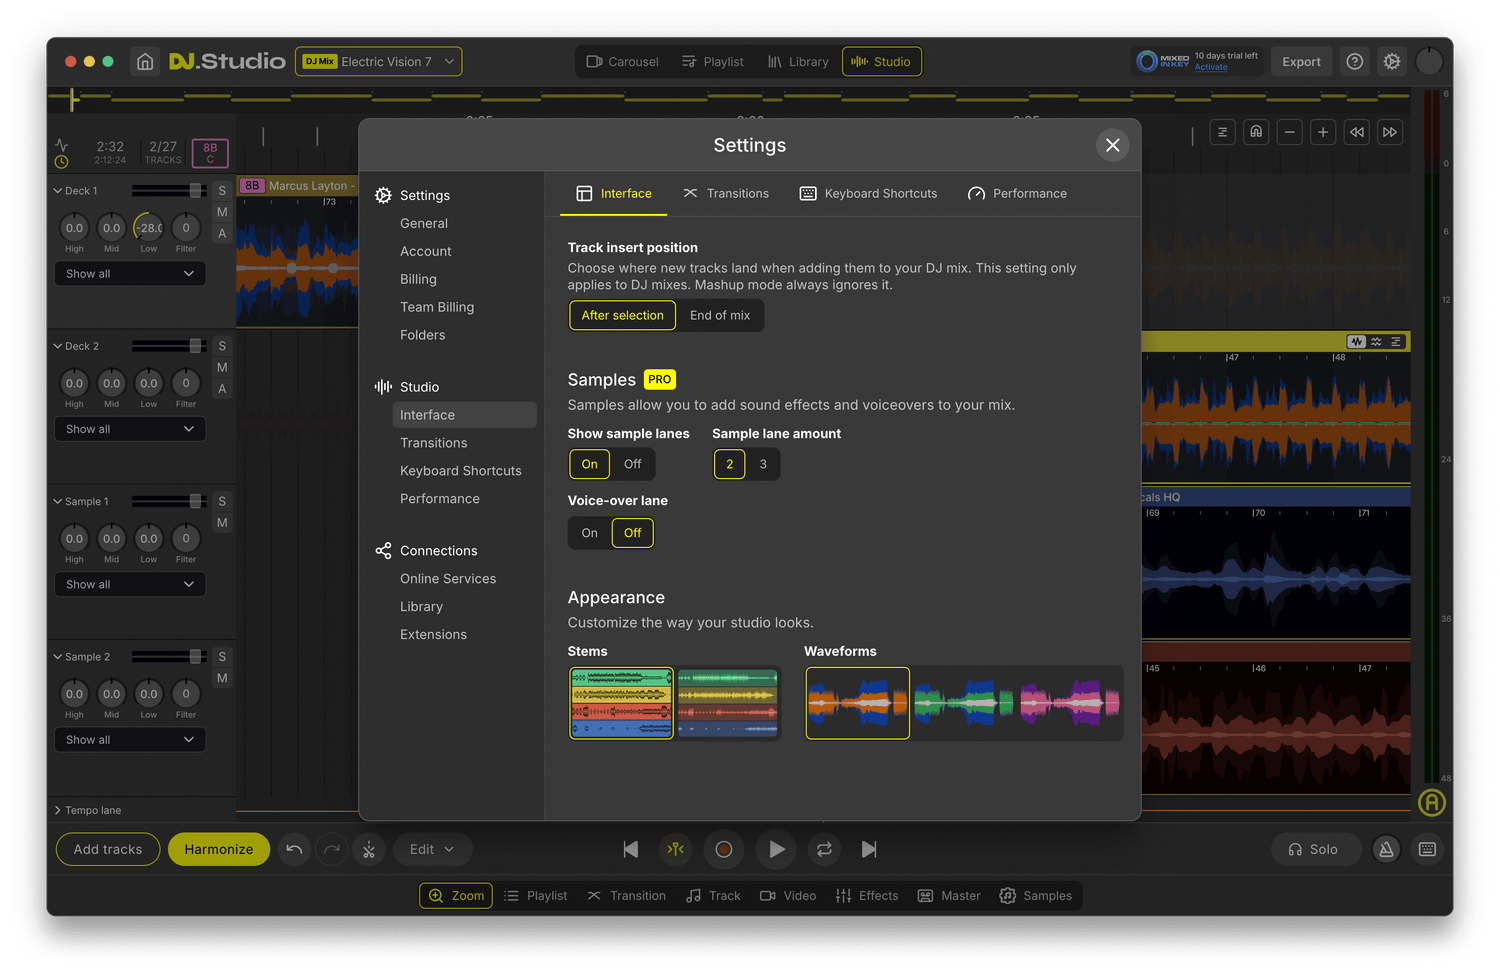
Task: Open Online Services in settings sidebar
Action: coord(448,579)
